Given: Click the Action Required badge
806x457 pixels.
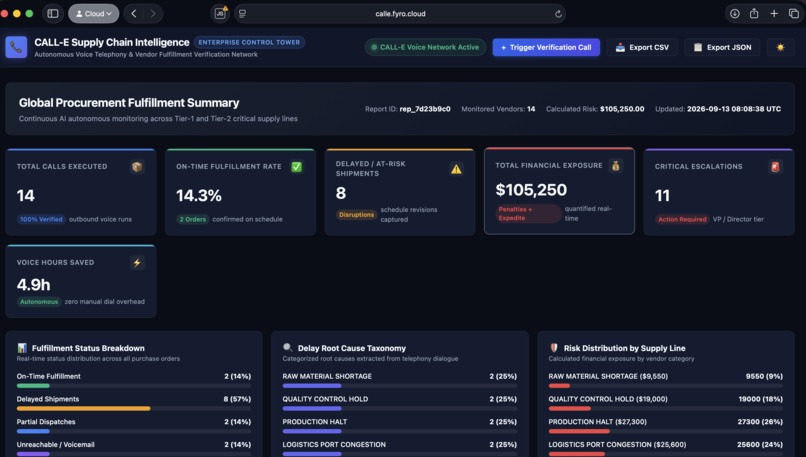Looking at the screenshot, I should [682, 219].
